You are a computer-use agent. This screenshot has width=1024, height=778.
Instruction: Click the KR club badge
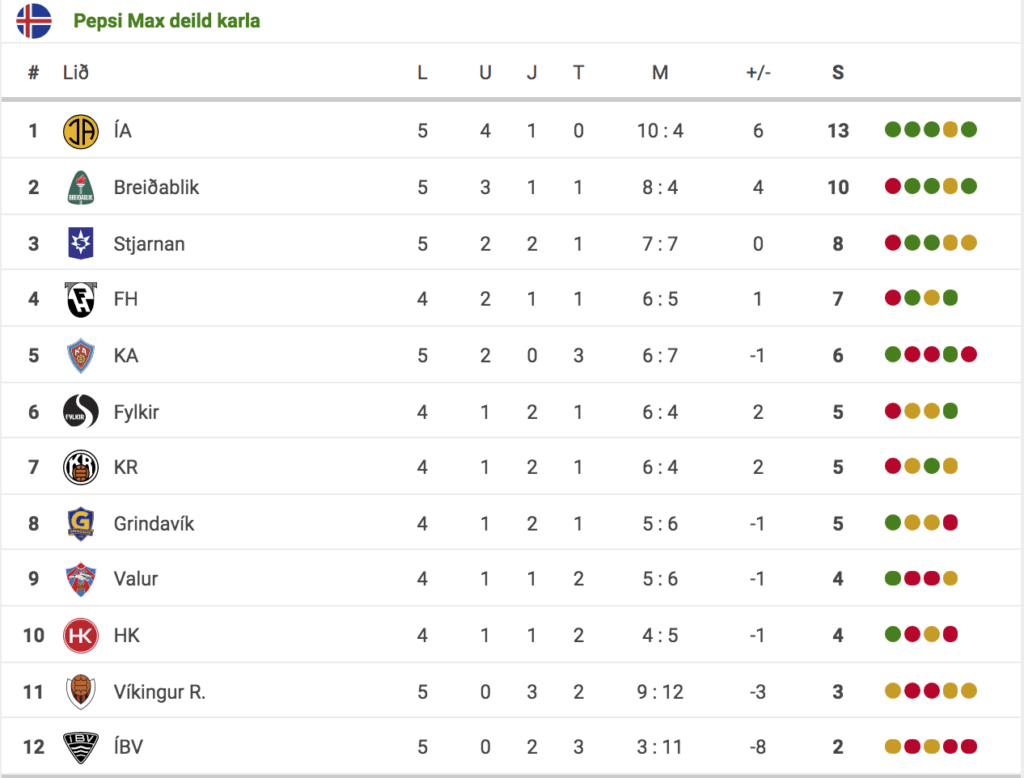coord(81,467)
